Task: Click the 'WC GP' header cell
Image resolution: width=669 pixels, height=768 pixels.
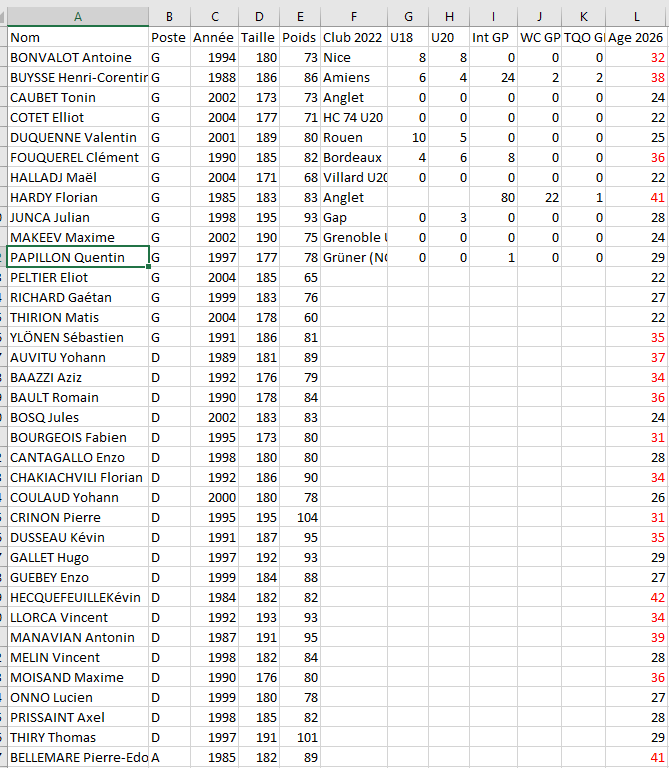Action: pyautogui.click(x=540, y=37)
